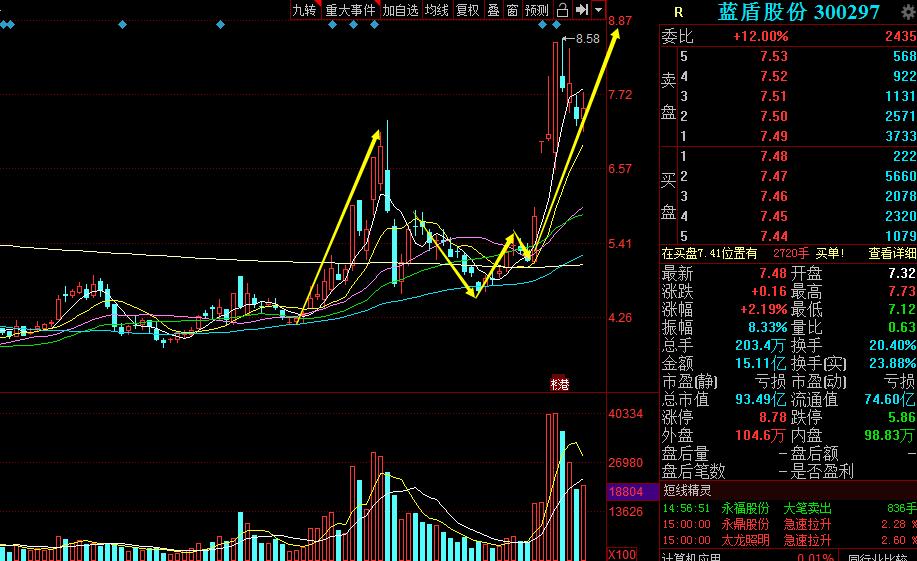Click buy level 5 price 7.44

[774, 236]
